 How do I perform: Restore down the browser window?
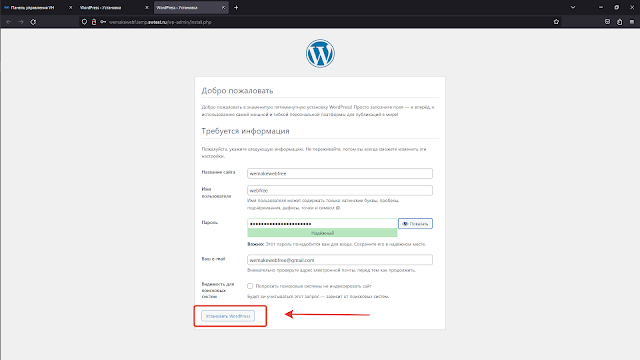coord(616,7)
